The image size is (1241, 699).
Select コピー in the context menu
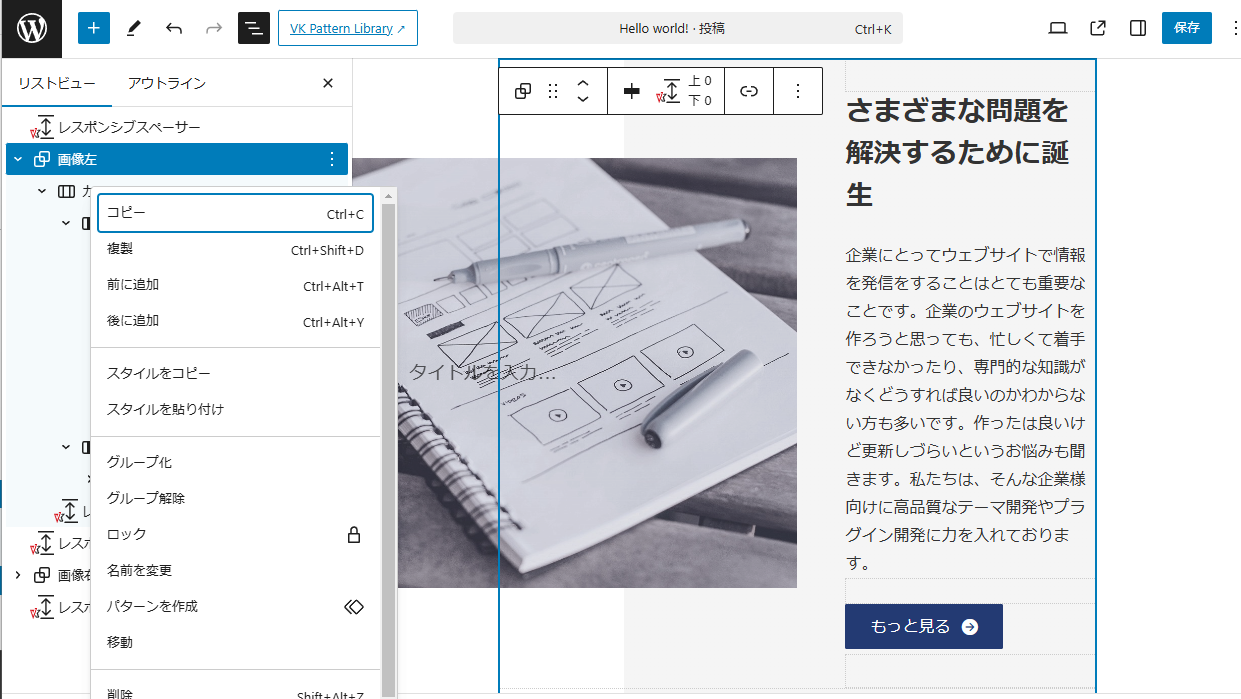pos(235,213)
